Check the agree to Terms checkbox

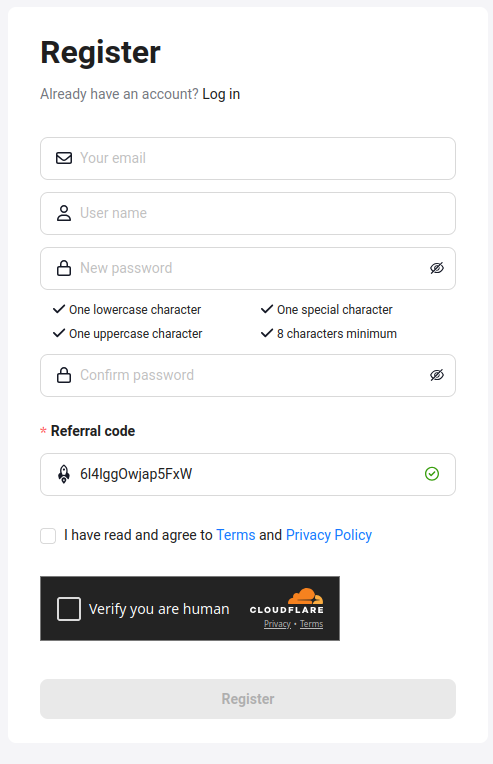[48, 536]
